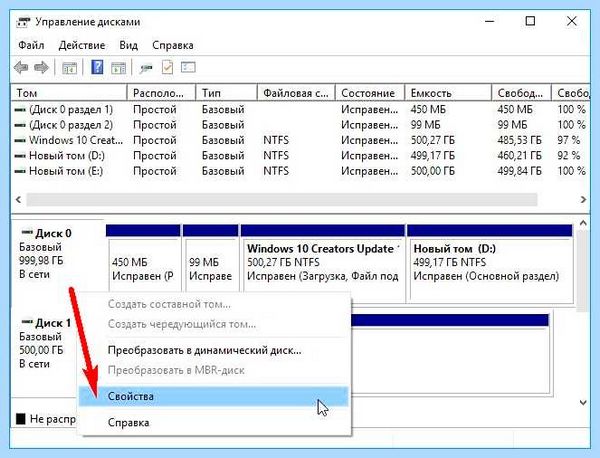Select the (Диск 0 раздел 1) row name
The height and width of the screenshot is (458, 600).
[71, 110]
